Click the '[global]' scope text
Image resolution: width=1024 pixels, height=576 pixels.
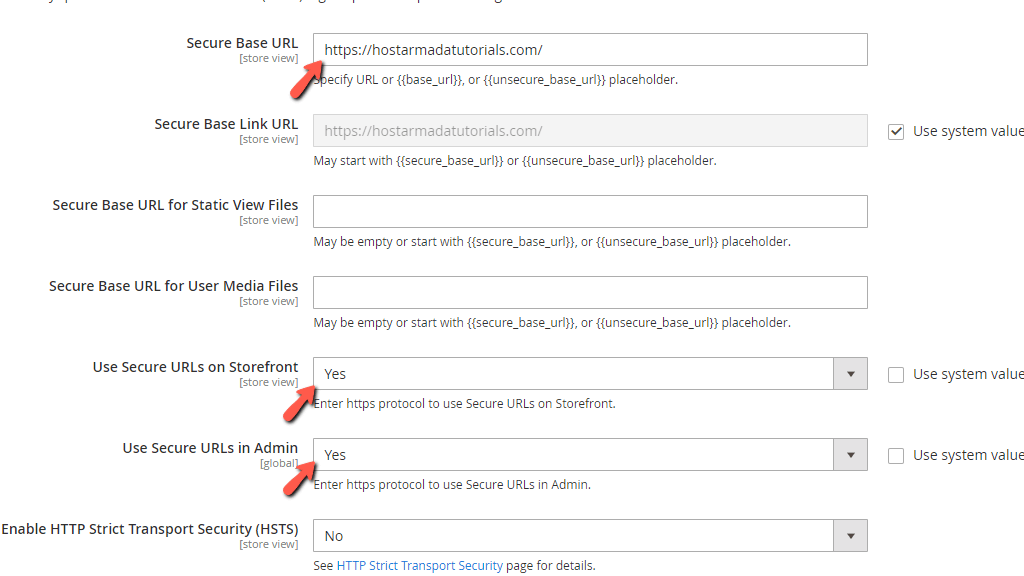(279, 463)
